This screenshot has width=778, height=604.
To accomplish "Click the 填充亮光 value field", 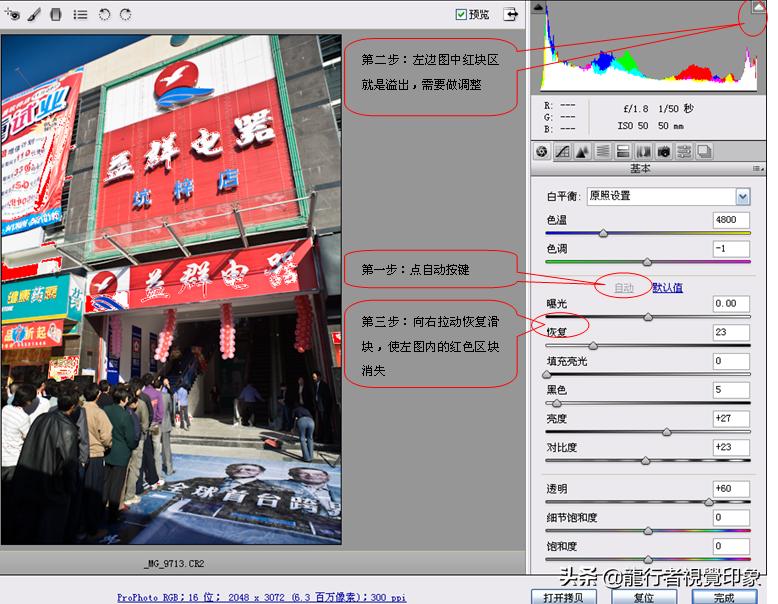I will 731,361.
